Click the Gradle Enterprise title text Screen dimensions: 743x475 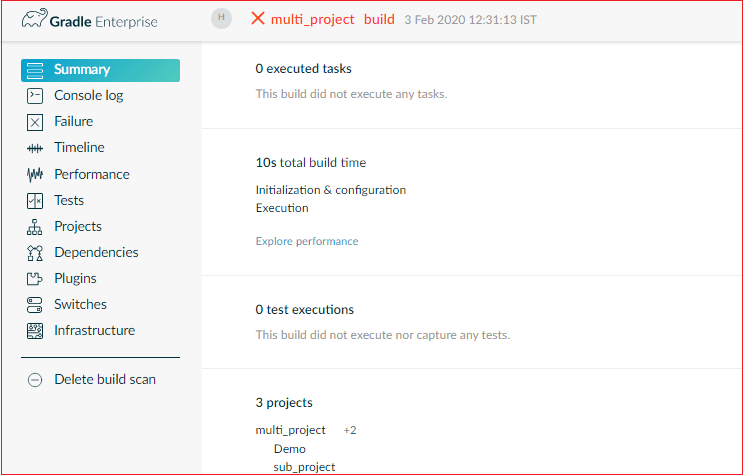coord(103,22)
